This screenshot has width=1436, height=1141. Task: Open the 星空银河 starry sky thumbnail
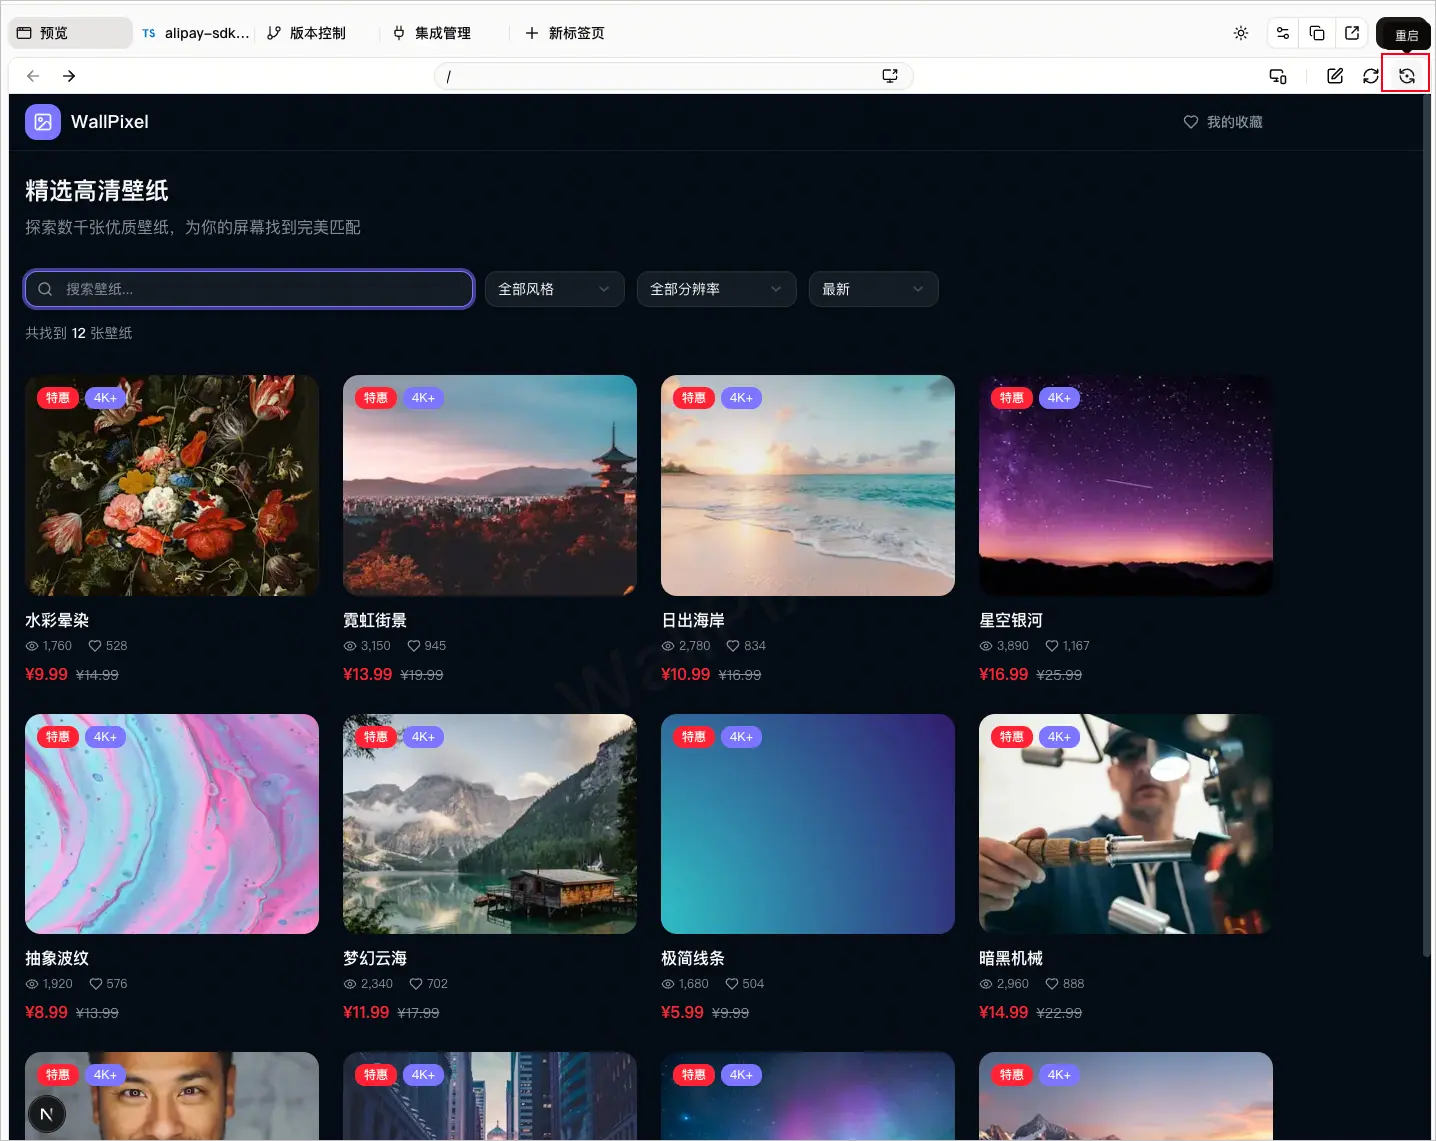pyautogui.click(x=1126, y=485)
